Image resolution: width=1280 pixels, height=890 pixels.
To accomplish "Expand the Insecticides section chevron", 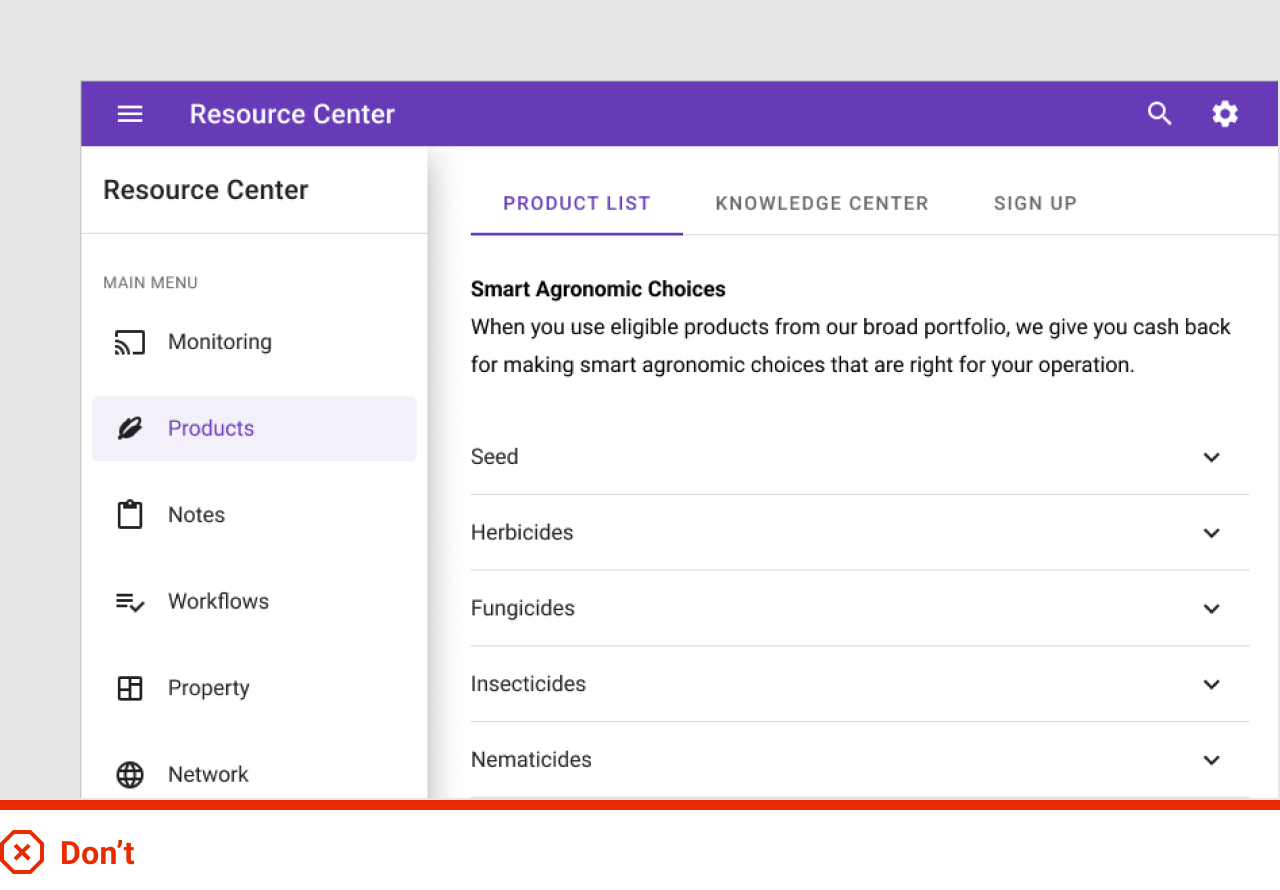I will point(1211,685).
